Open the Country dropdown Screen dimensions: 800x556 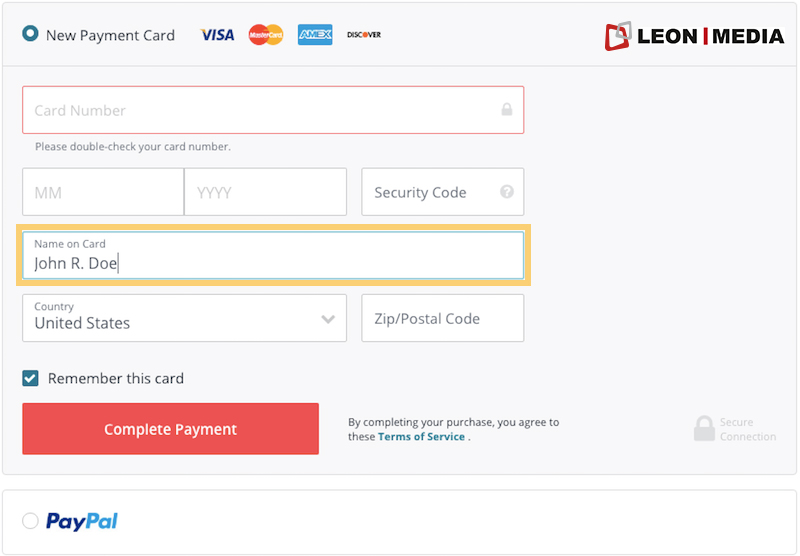tap(184, 318)
